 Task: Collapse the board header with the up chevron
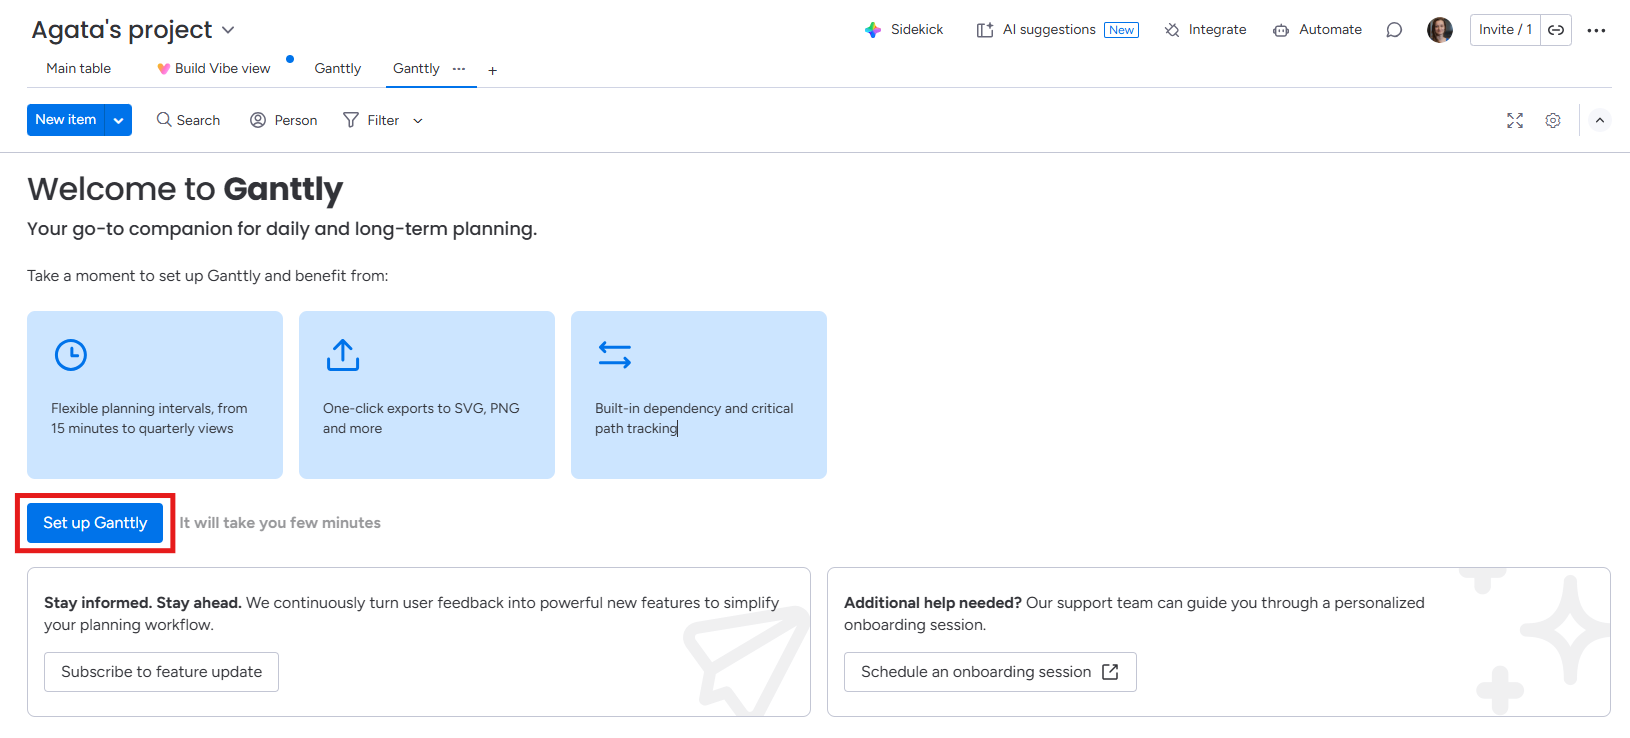[x=1600, y=120]
